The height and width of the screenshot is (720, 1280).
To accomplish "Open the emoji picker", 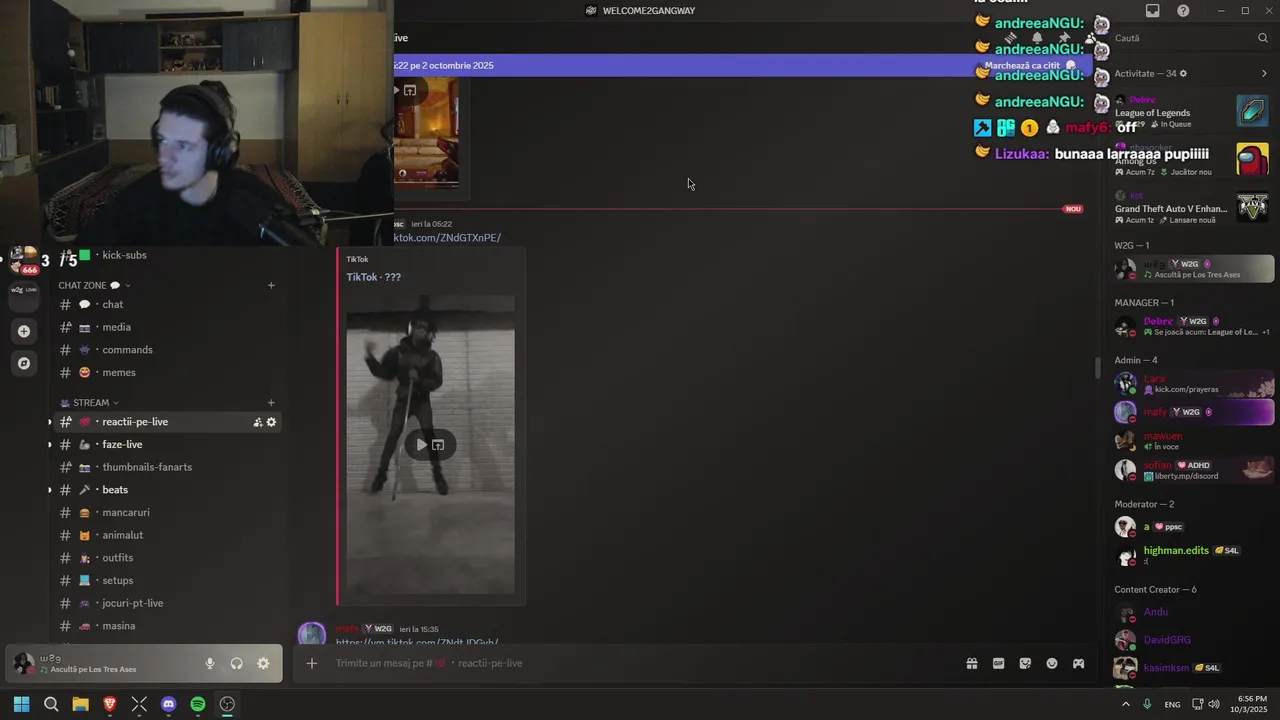I will click(x=1052, y=663).
